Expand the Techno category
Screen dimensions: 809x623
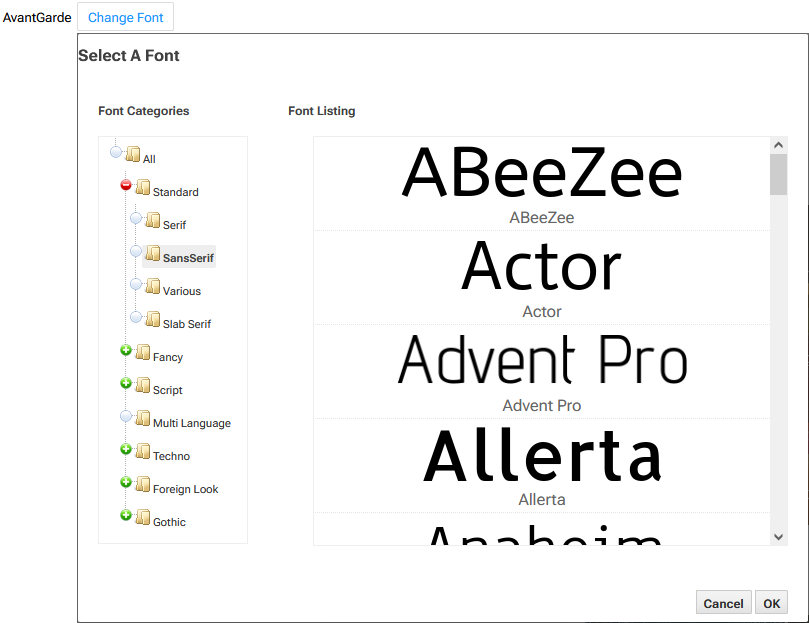click(x=125, y=450)
